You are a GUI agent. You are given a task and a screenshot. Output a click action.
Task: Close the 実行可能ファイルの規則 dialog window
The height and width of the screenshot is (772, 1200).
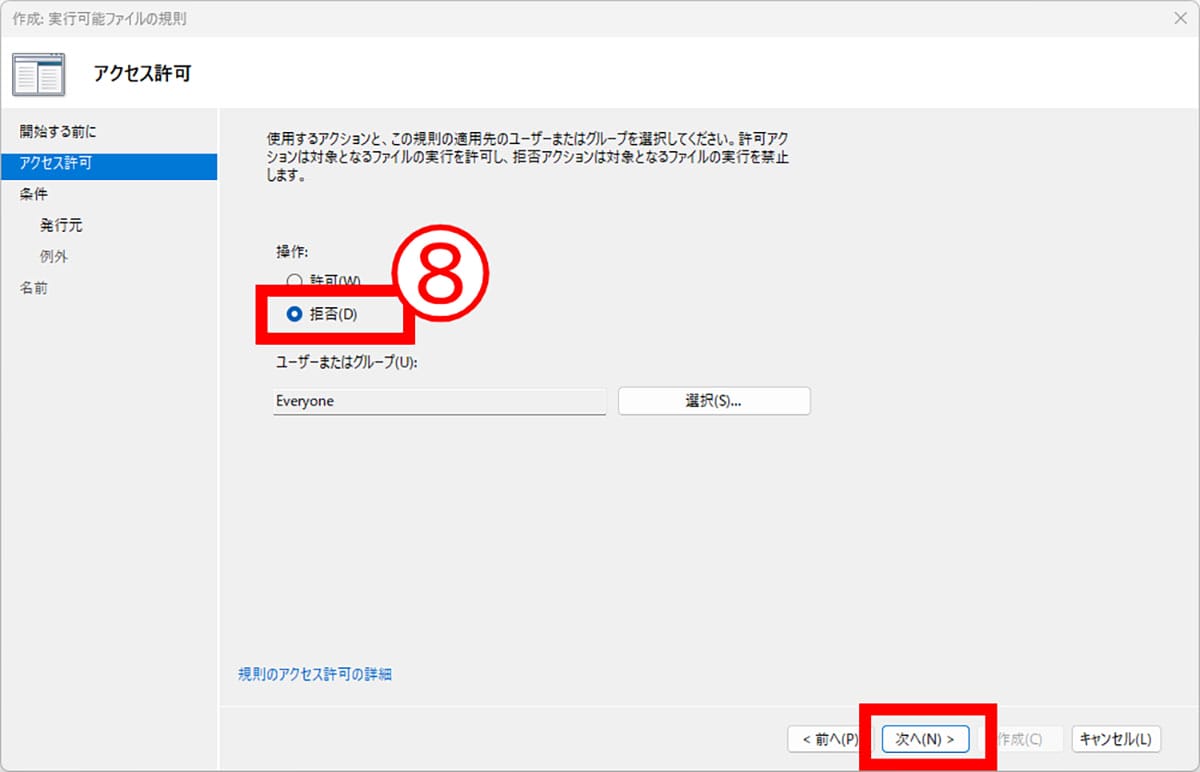(x=1179, y=18)
